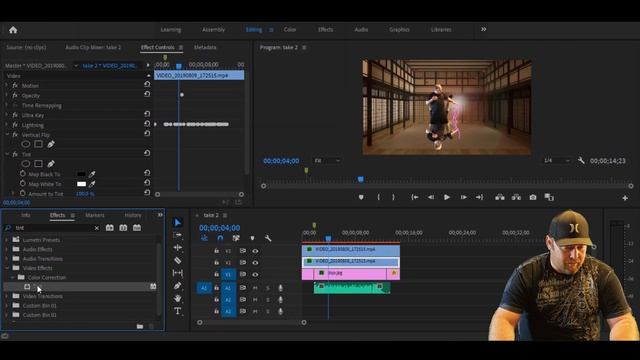Screen dimensions: 640x360
Task: Collapse the Vertical Flip effect
Action: pyautogui.click(x=7, y=135)
